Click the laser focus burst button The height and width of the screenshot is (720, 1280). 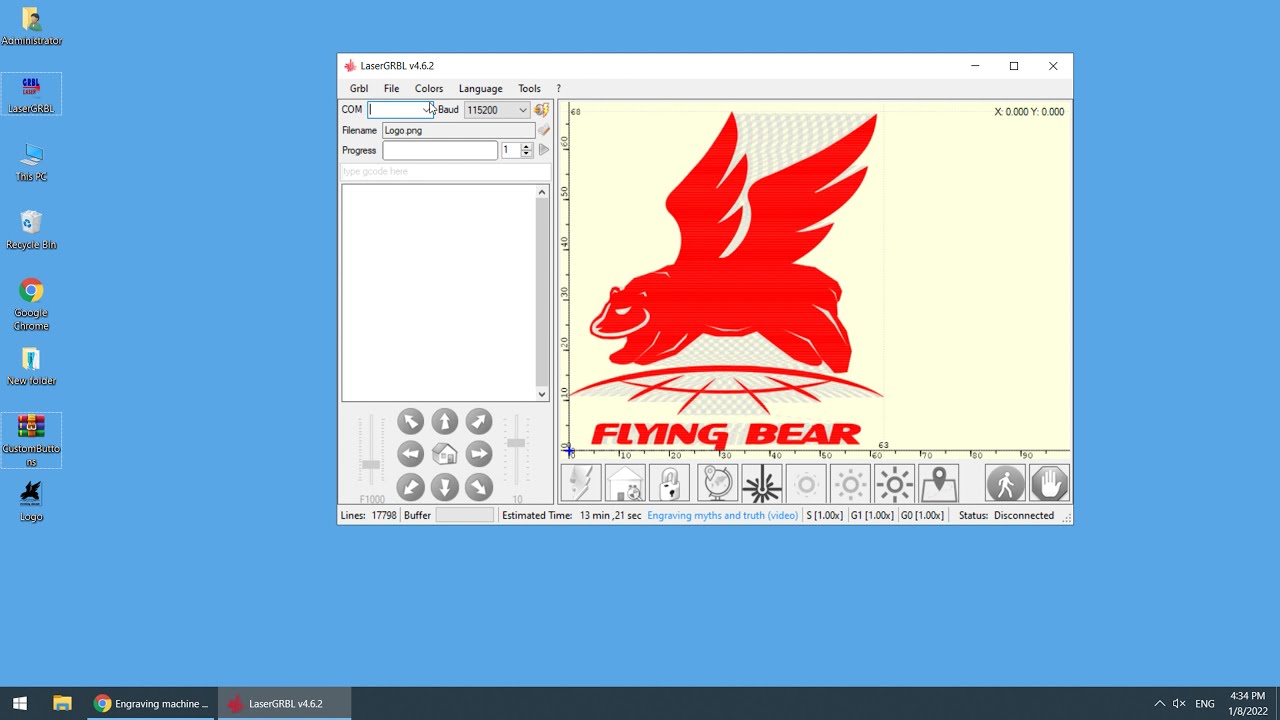(x=761, y=484)
